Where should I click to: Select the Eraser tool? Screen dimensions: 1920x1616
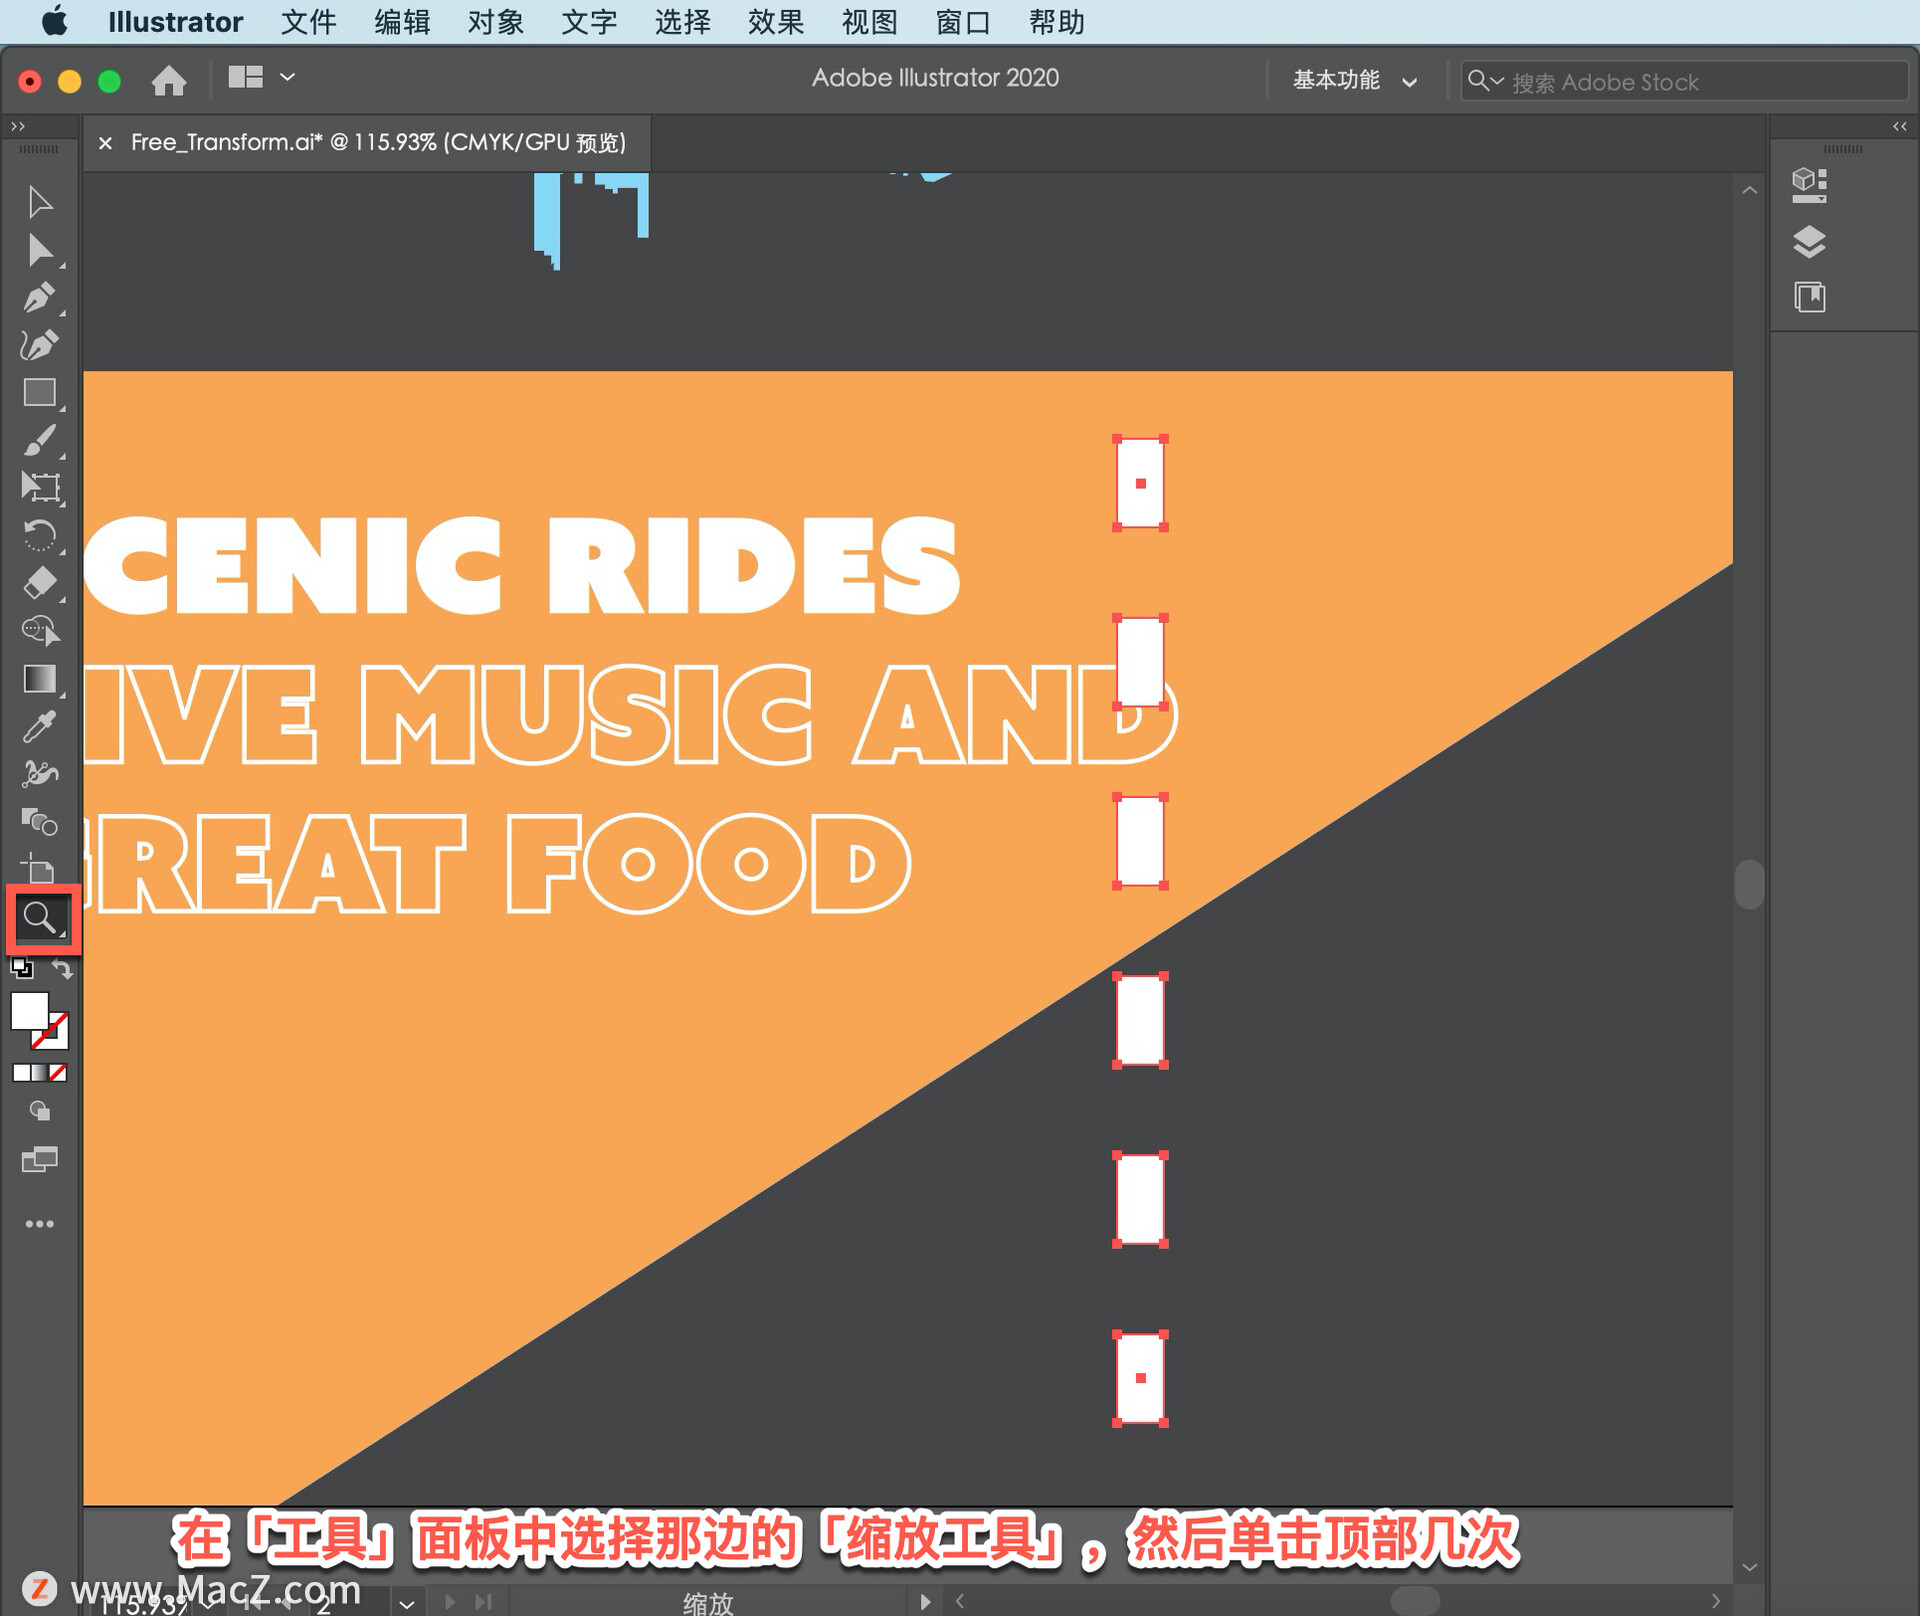40,583
